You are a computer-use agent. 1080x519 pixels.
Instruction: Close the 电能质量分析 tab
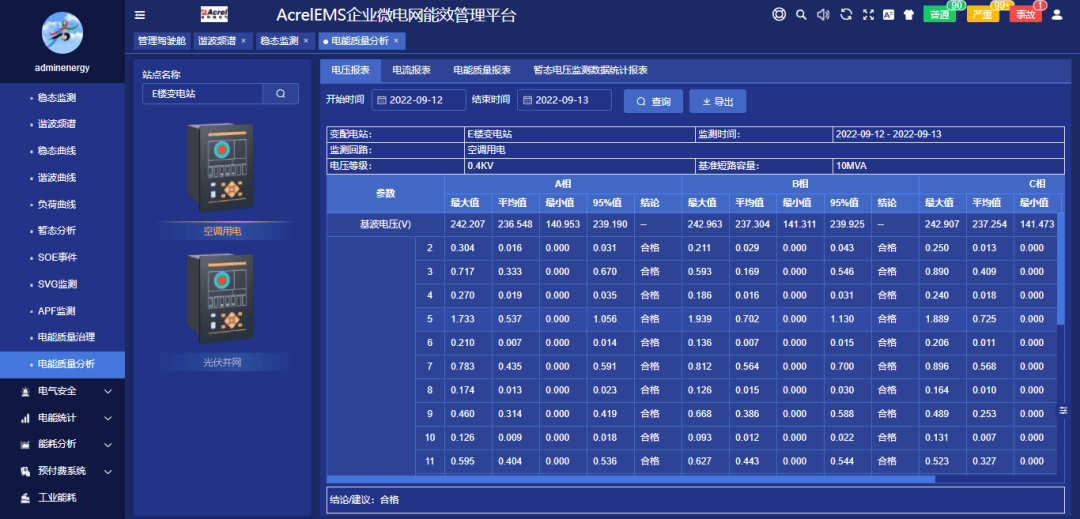(x=396, y=41)
